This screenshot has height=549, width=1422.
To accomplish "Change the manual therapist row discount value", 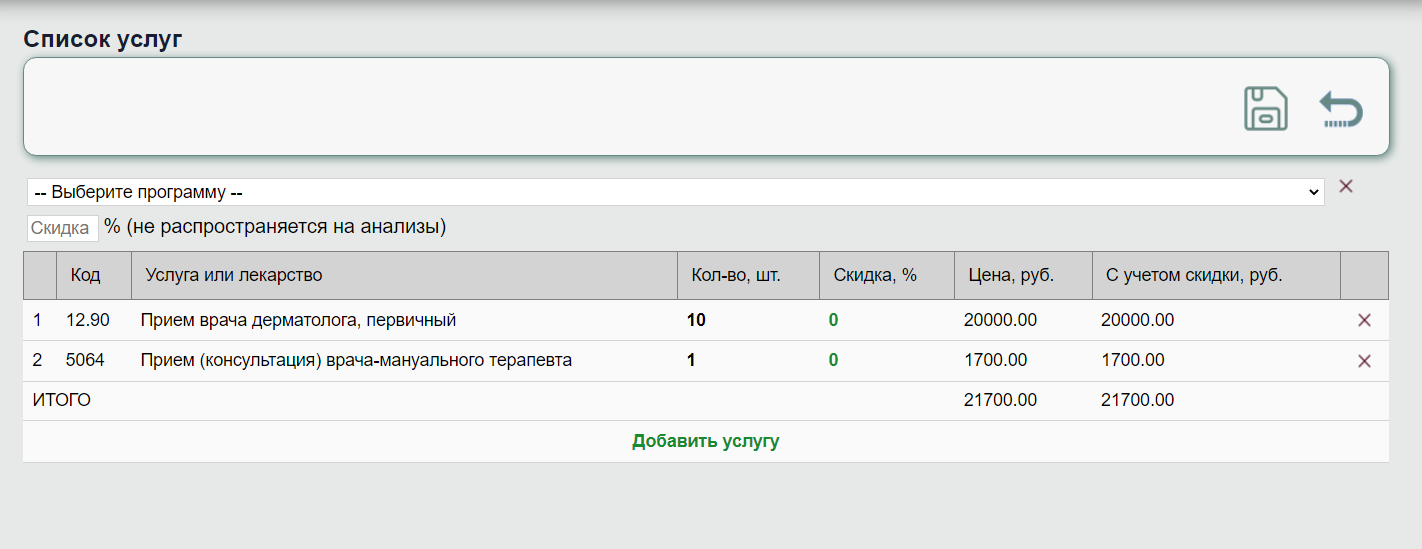I will point(833,360).
